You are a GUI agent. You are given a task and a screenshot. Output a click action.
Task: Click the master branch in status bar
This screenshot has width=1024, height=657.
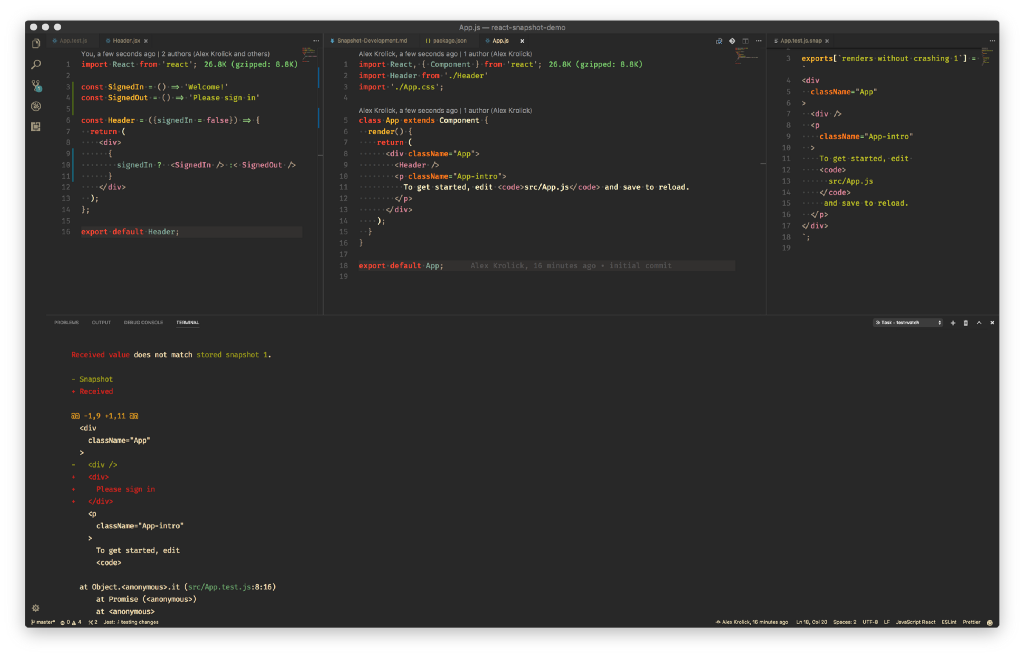(x=43, y=622)
